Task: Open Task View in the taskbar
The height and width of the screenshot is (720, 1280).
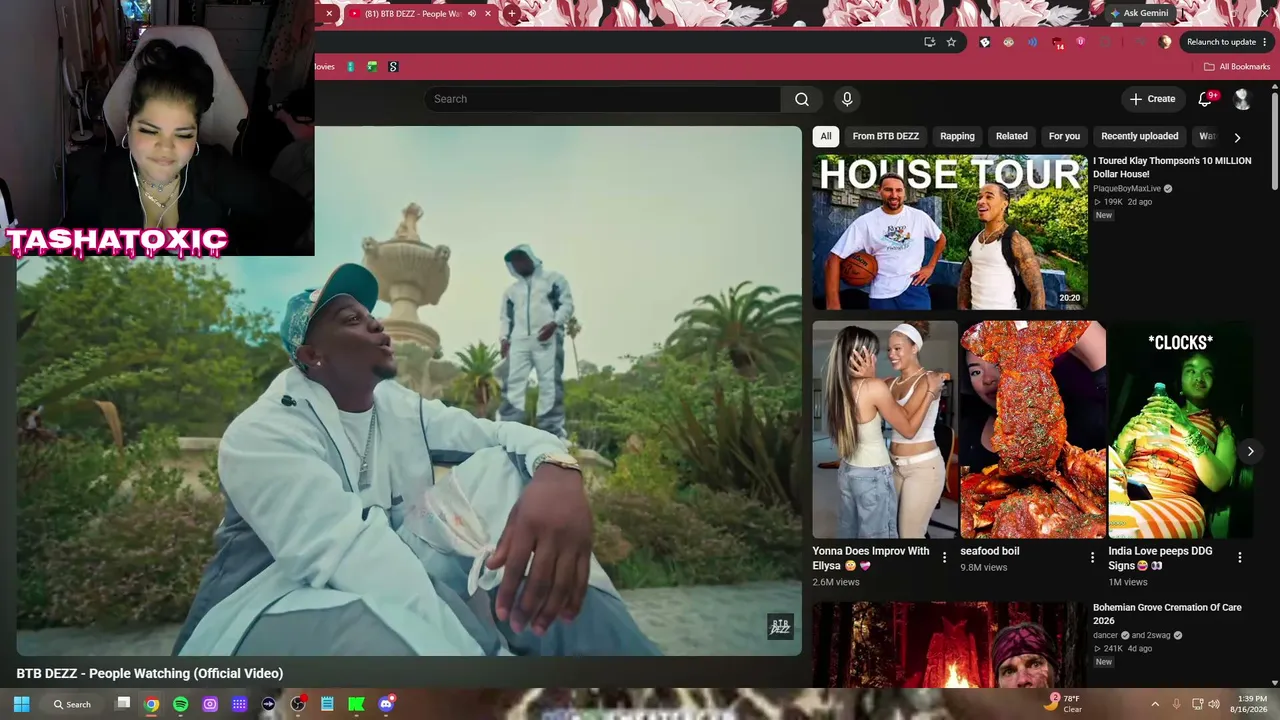Action: [123, 704]
